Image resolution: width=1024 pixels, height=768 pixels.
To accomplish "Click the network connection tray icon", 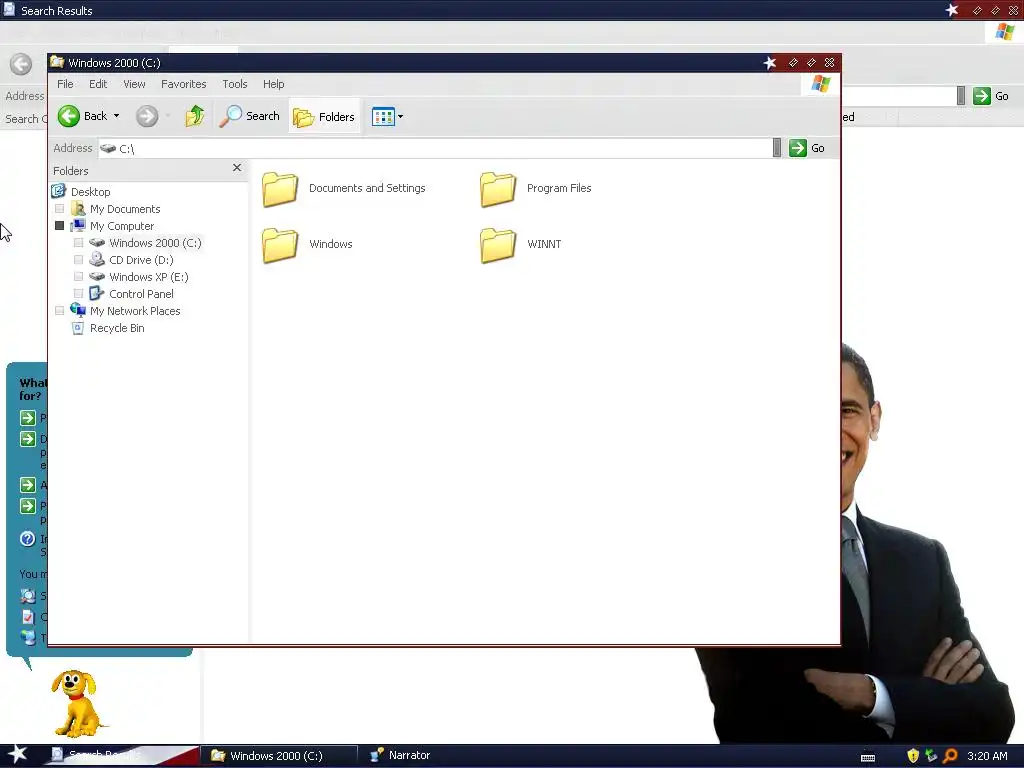I will tap(931, 756).
